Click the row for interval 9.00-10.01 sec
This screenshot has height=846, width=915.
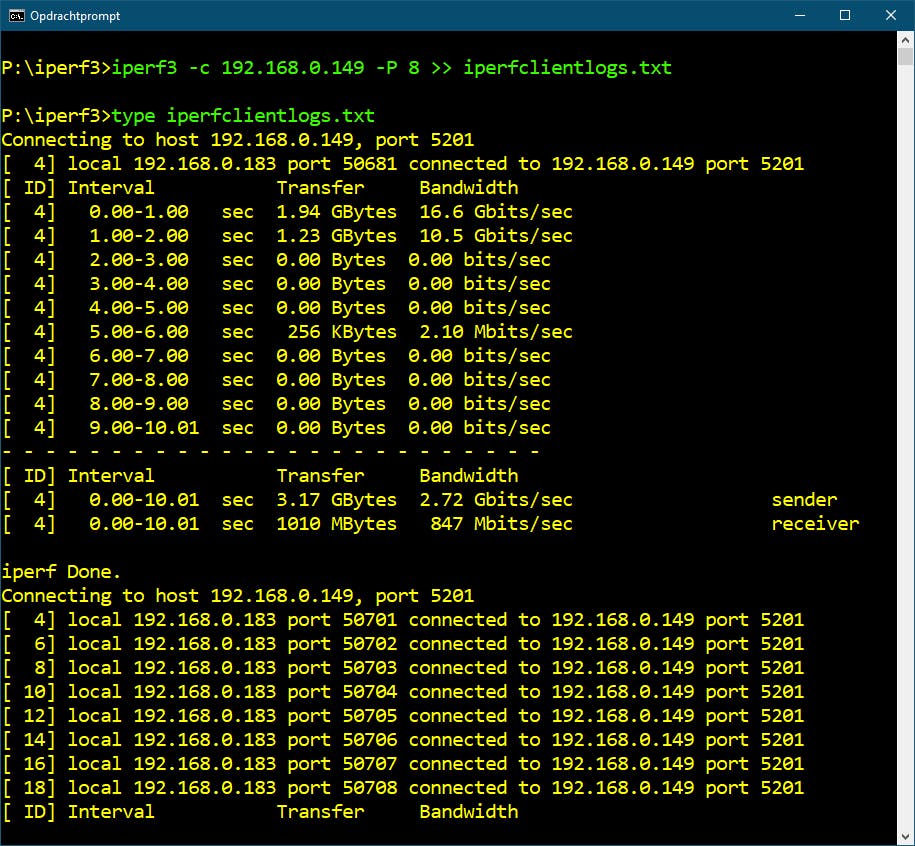276,428
